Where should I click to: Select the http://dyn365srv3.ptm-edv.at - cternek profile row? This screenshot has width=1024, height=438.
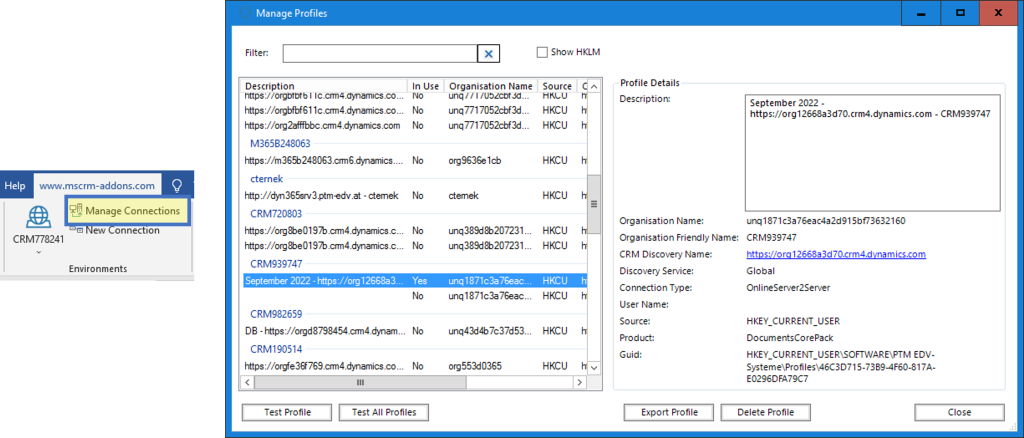click(415, 196)
